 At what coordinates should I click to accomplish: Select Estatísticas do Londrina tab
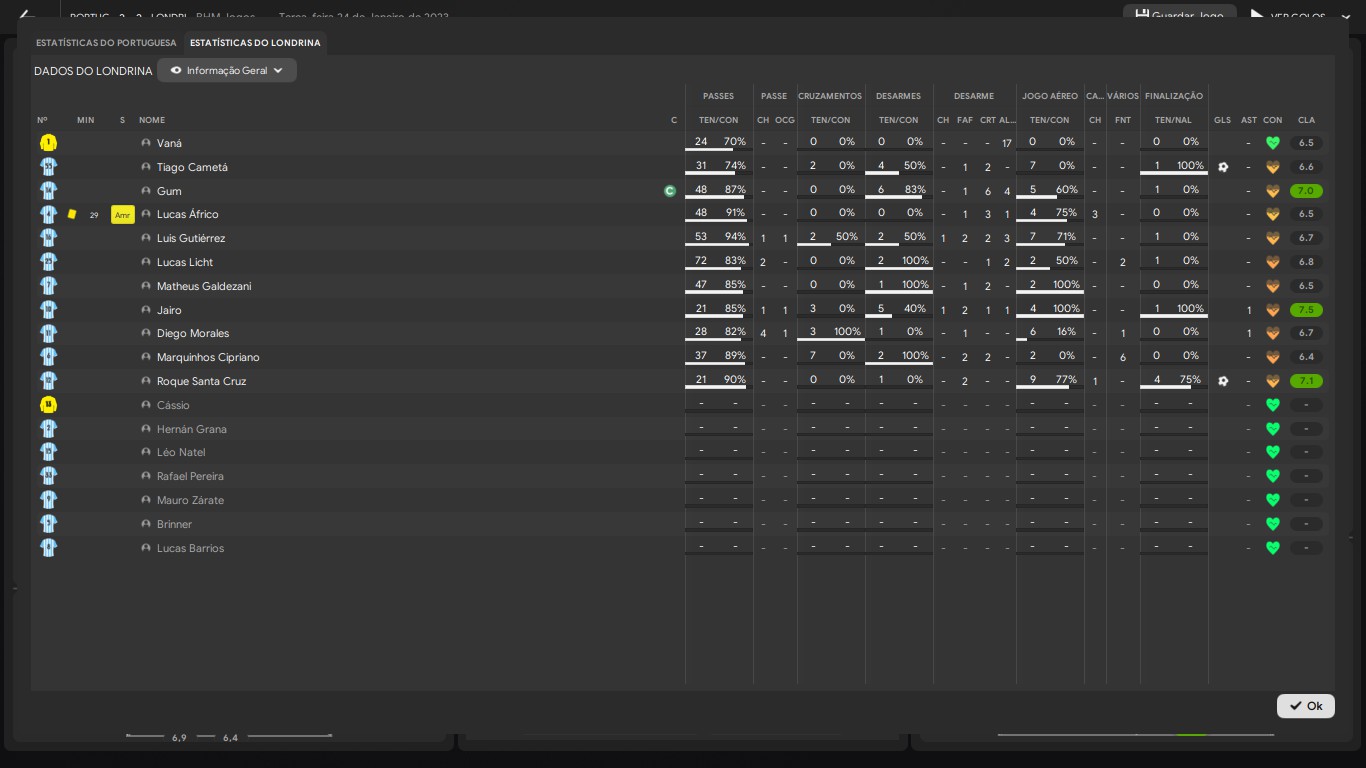click(255, 43)
